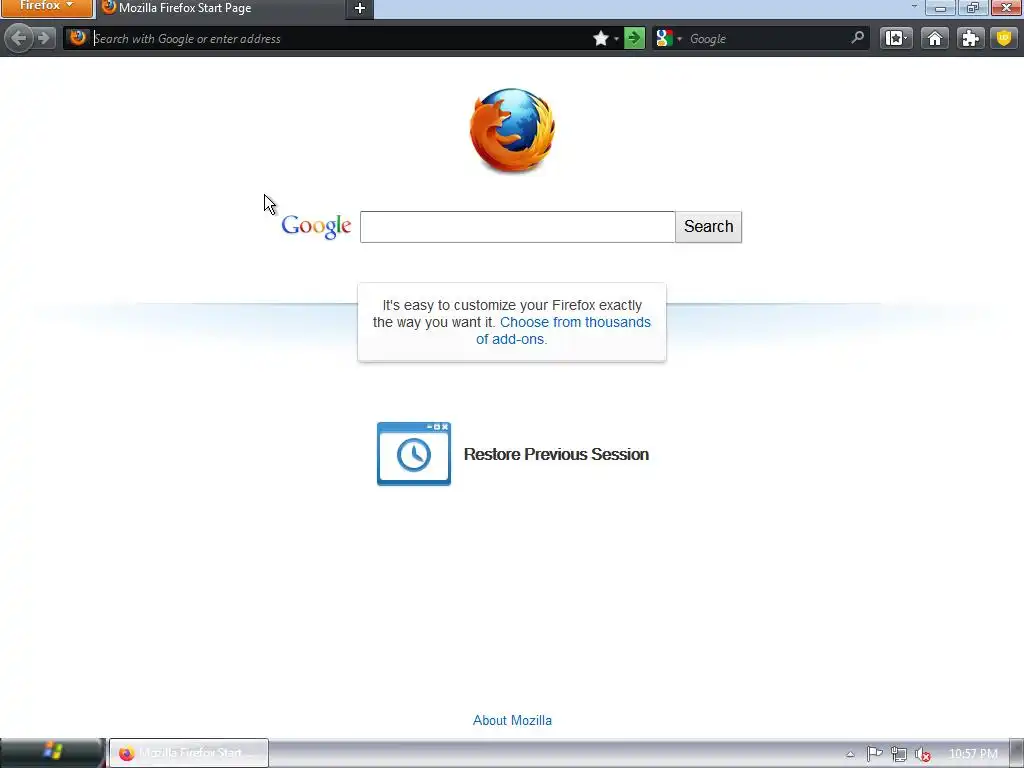1024x768 pixels.
Task: Bookmark this page with the star icon
Action: pos(601,39)
